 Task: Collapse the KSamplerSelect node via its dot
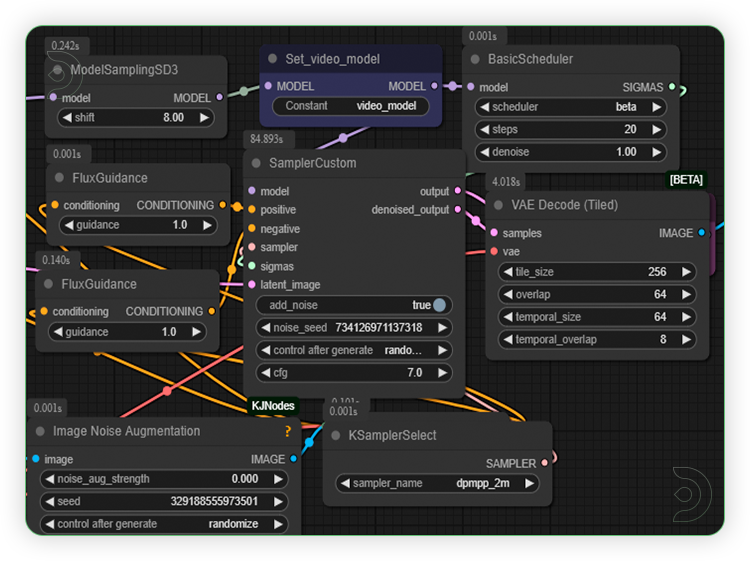pyautogui.click(x=336, y=435)
